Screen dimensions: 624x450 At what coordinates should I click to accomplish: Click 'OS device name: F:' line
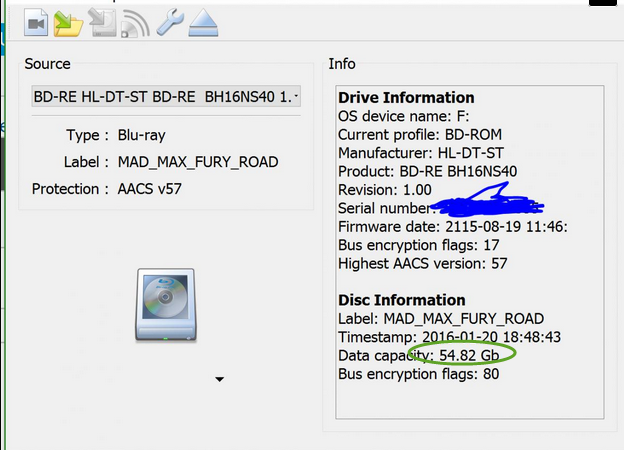point(404,116)
